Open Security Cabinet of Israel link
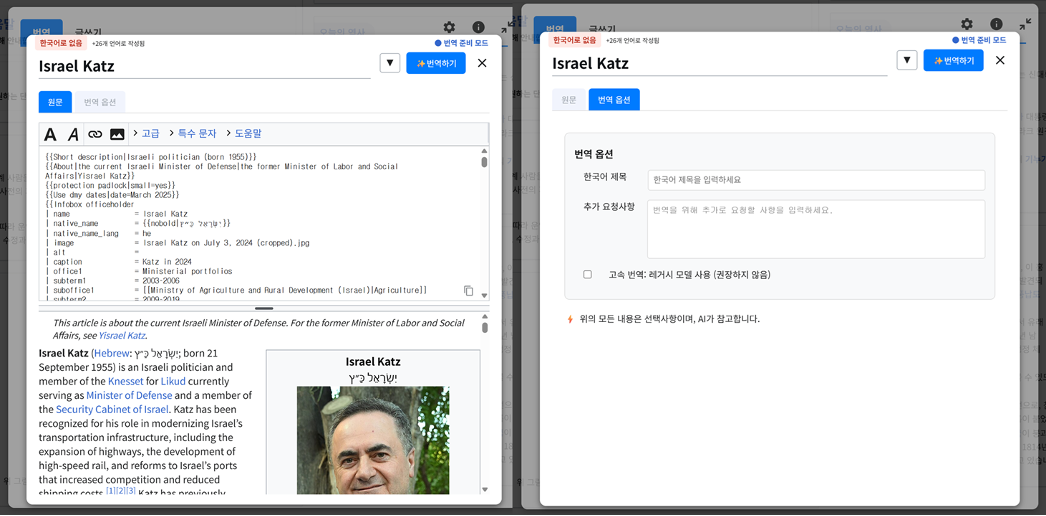Image resolution: width=1046 pixels, height=516 pixels. pyautogui.click(x=112, y=409)
